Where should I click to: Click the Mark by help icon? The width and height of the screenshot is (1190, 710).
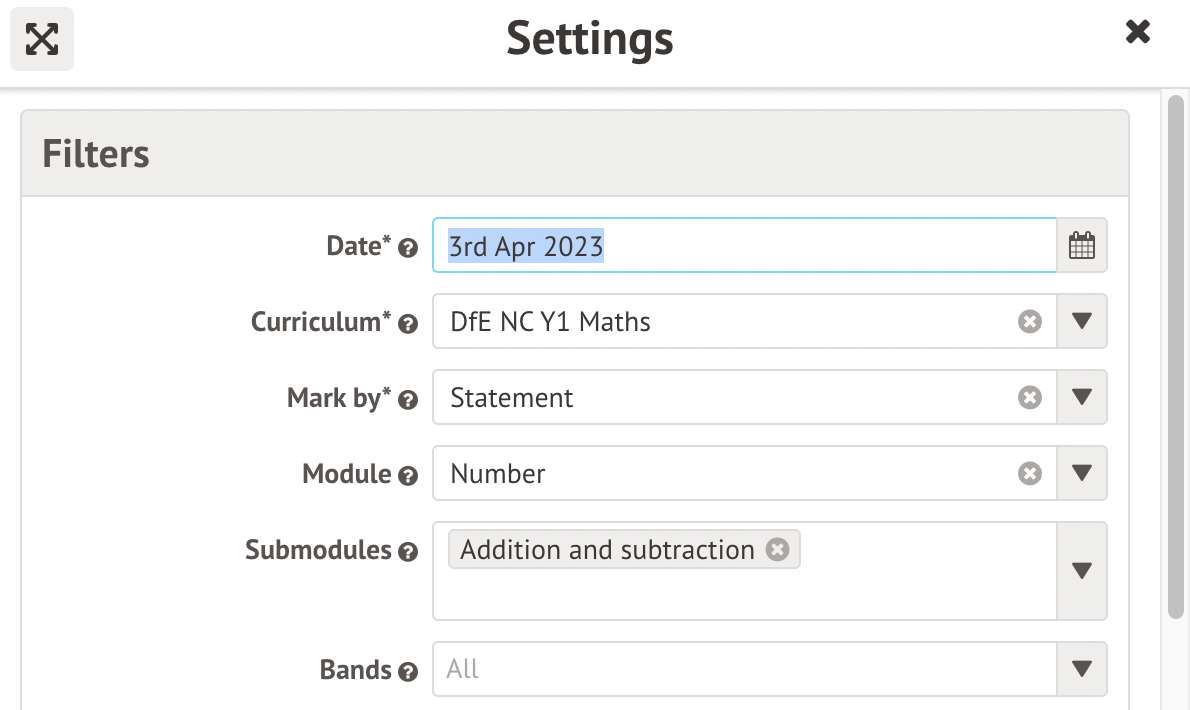[408, 400]
